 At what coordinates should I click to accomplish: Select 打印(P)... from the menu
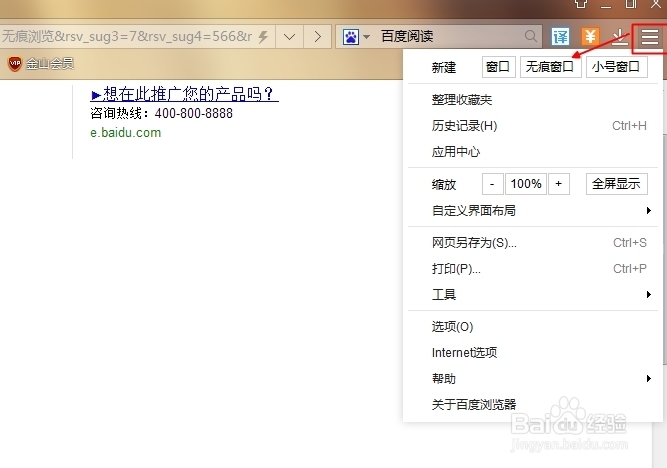533,269
